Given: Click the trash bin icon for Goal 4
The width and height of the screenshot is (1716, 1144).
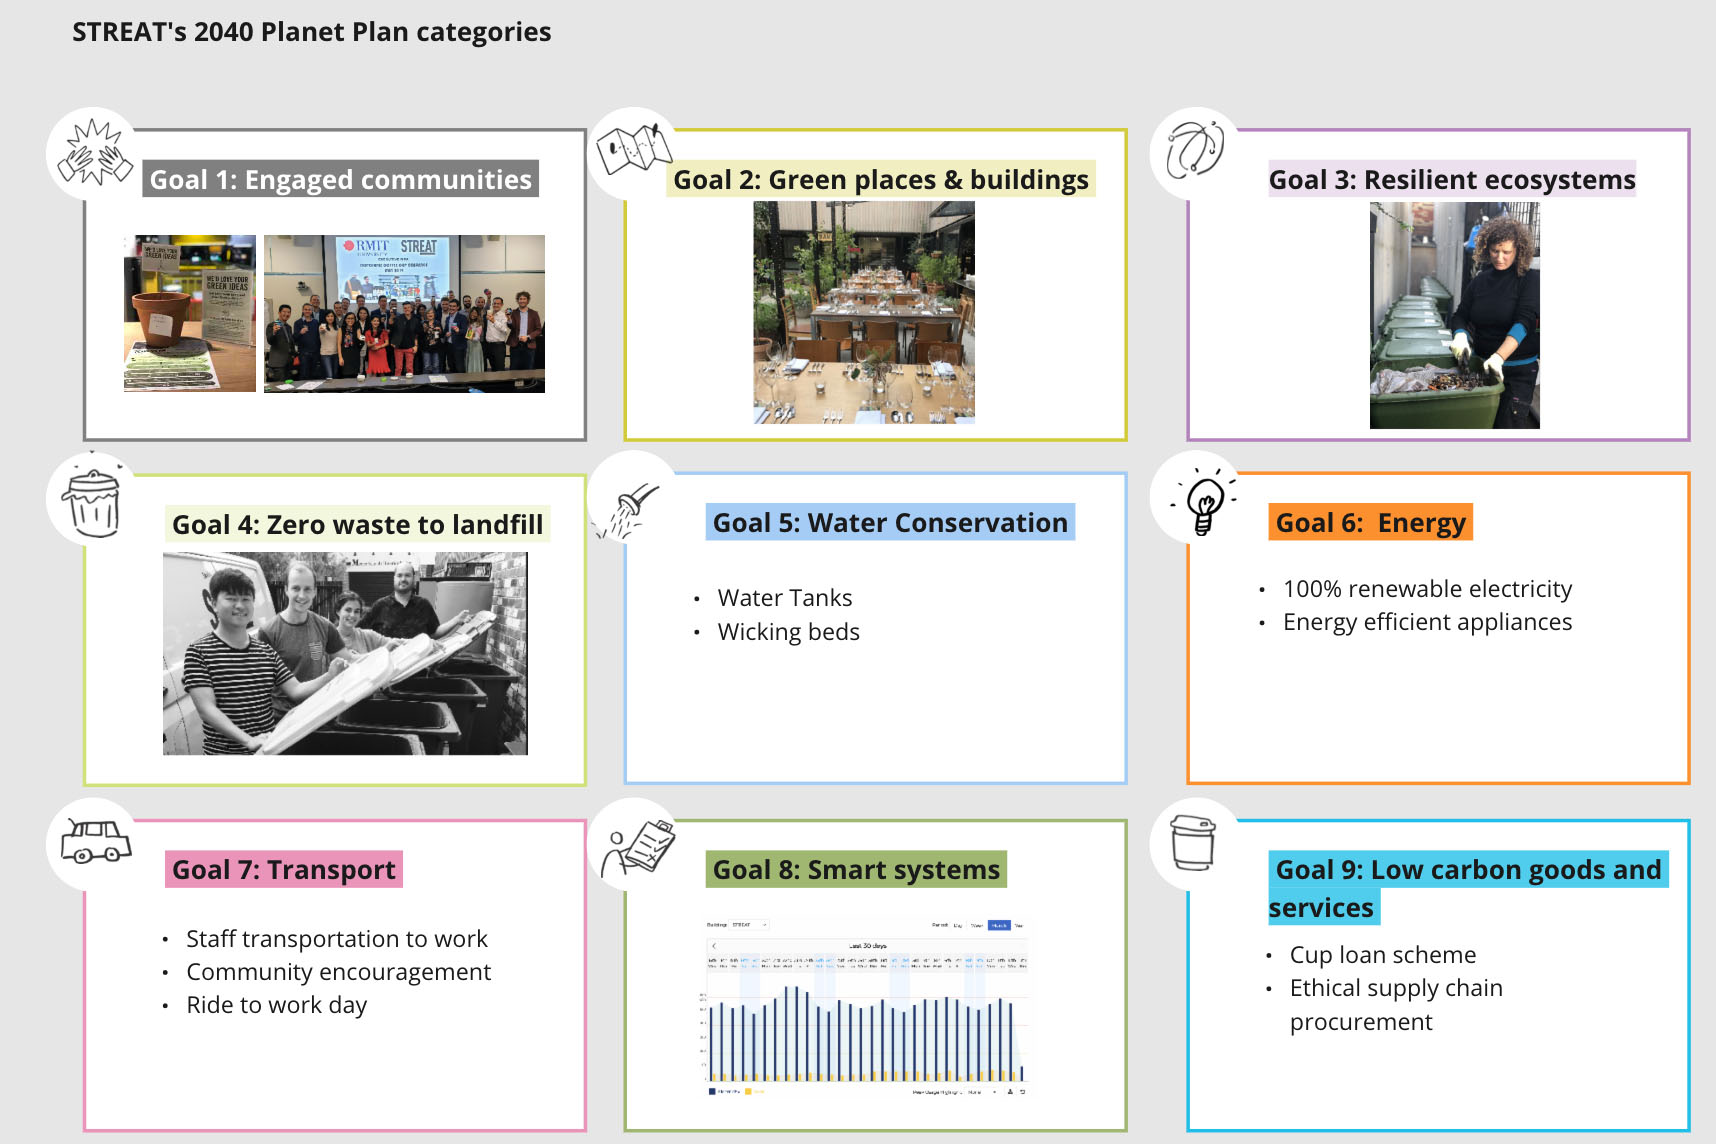Looking at the screenshot, I should pyautogui.click(x=94, y=500).
